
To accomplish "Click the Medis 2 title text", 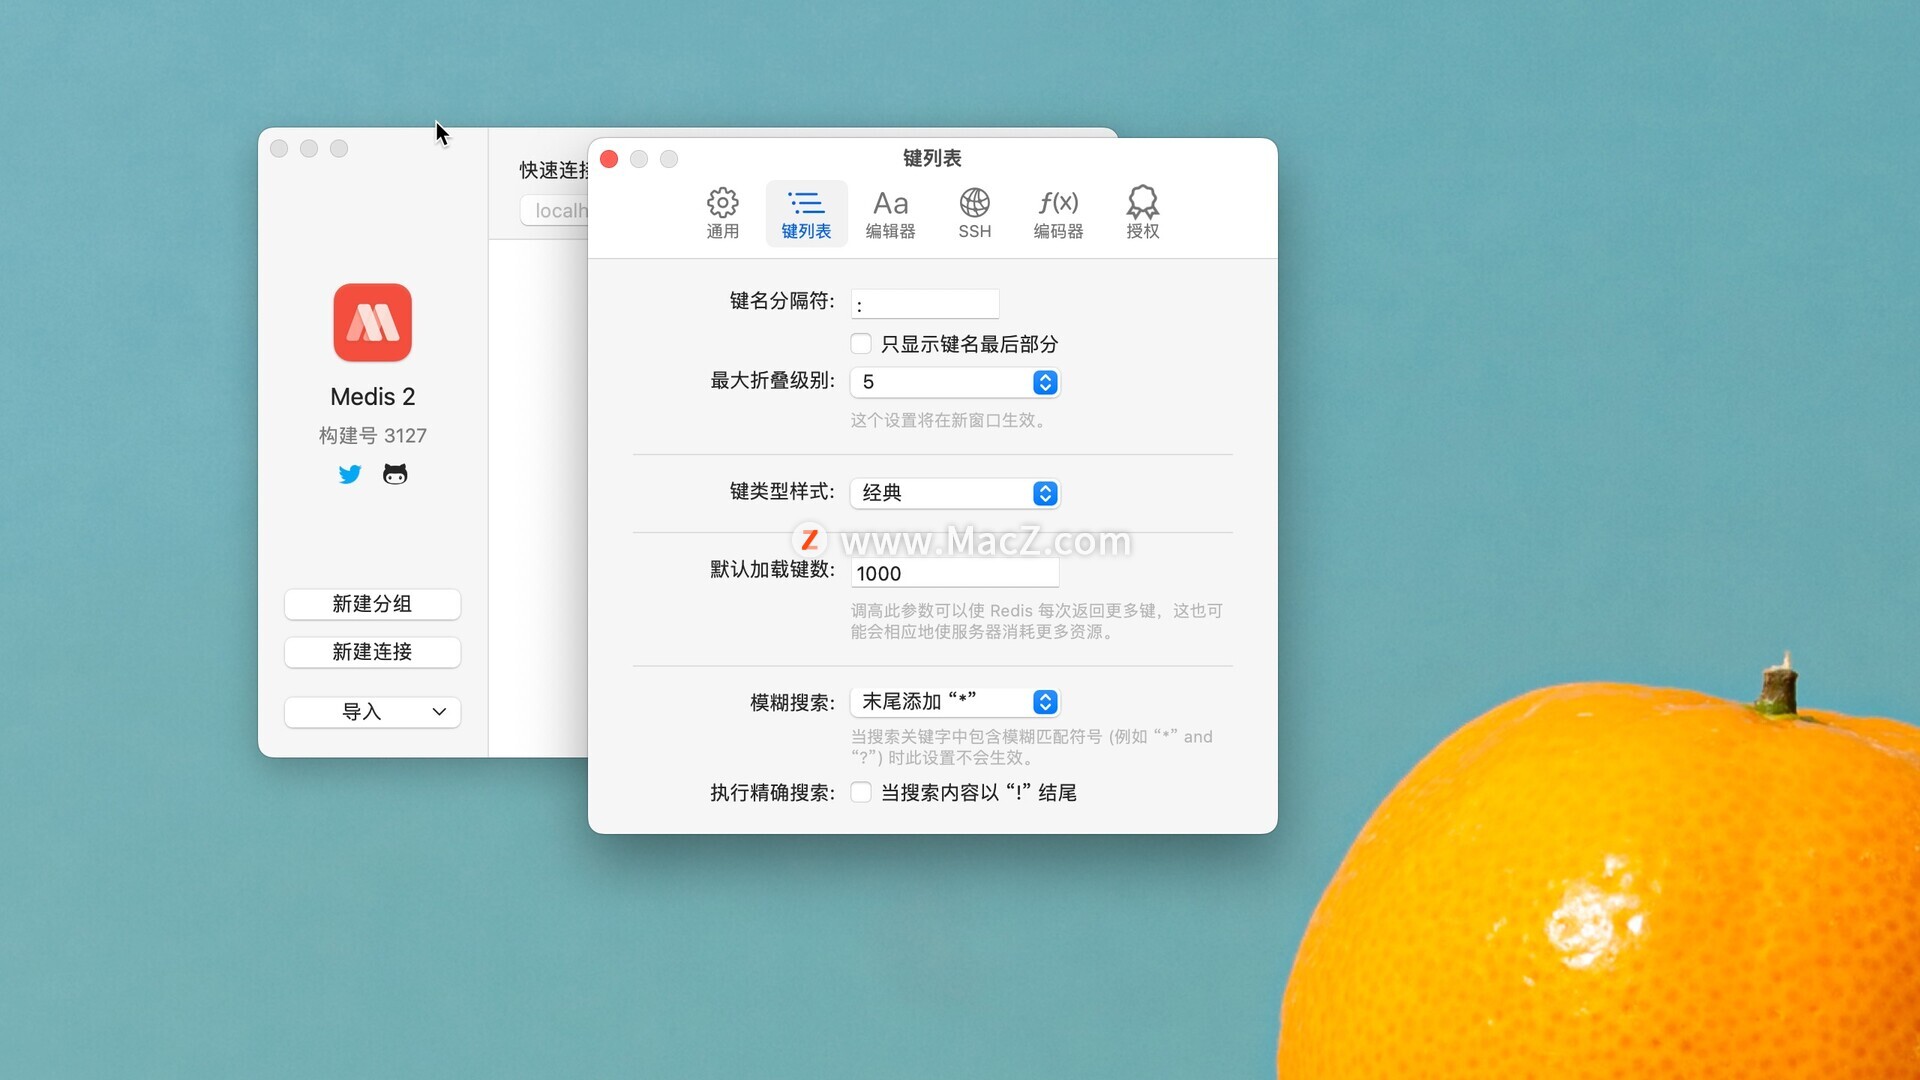I will [372, 397].
